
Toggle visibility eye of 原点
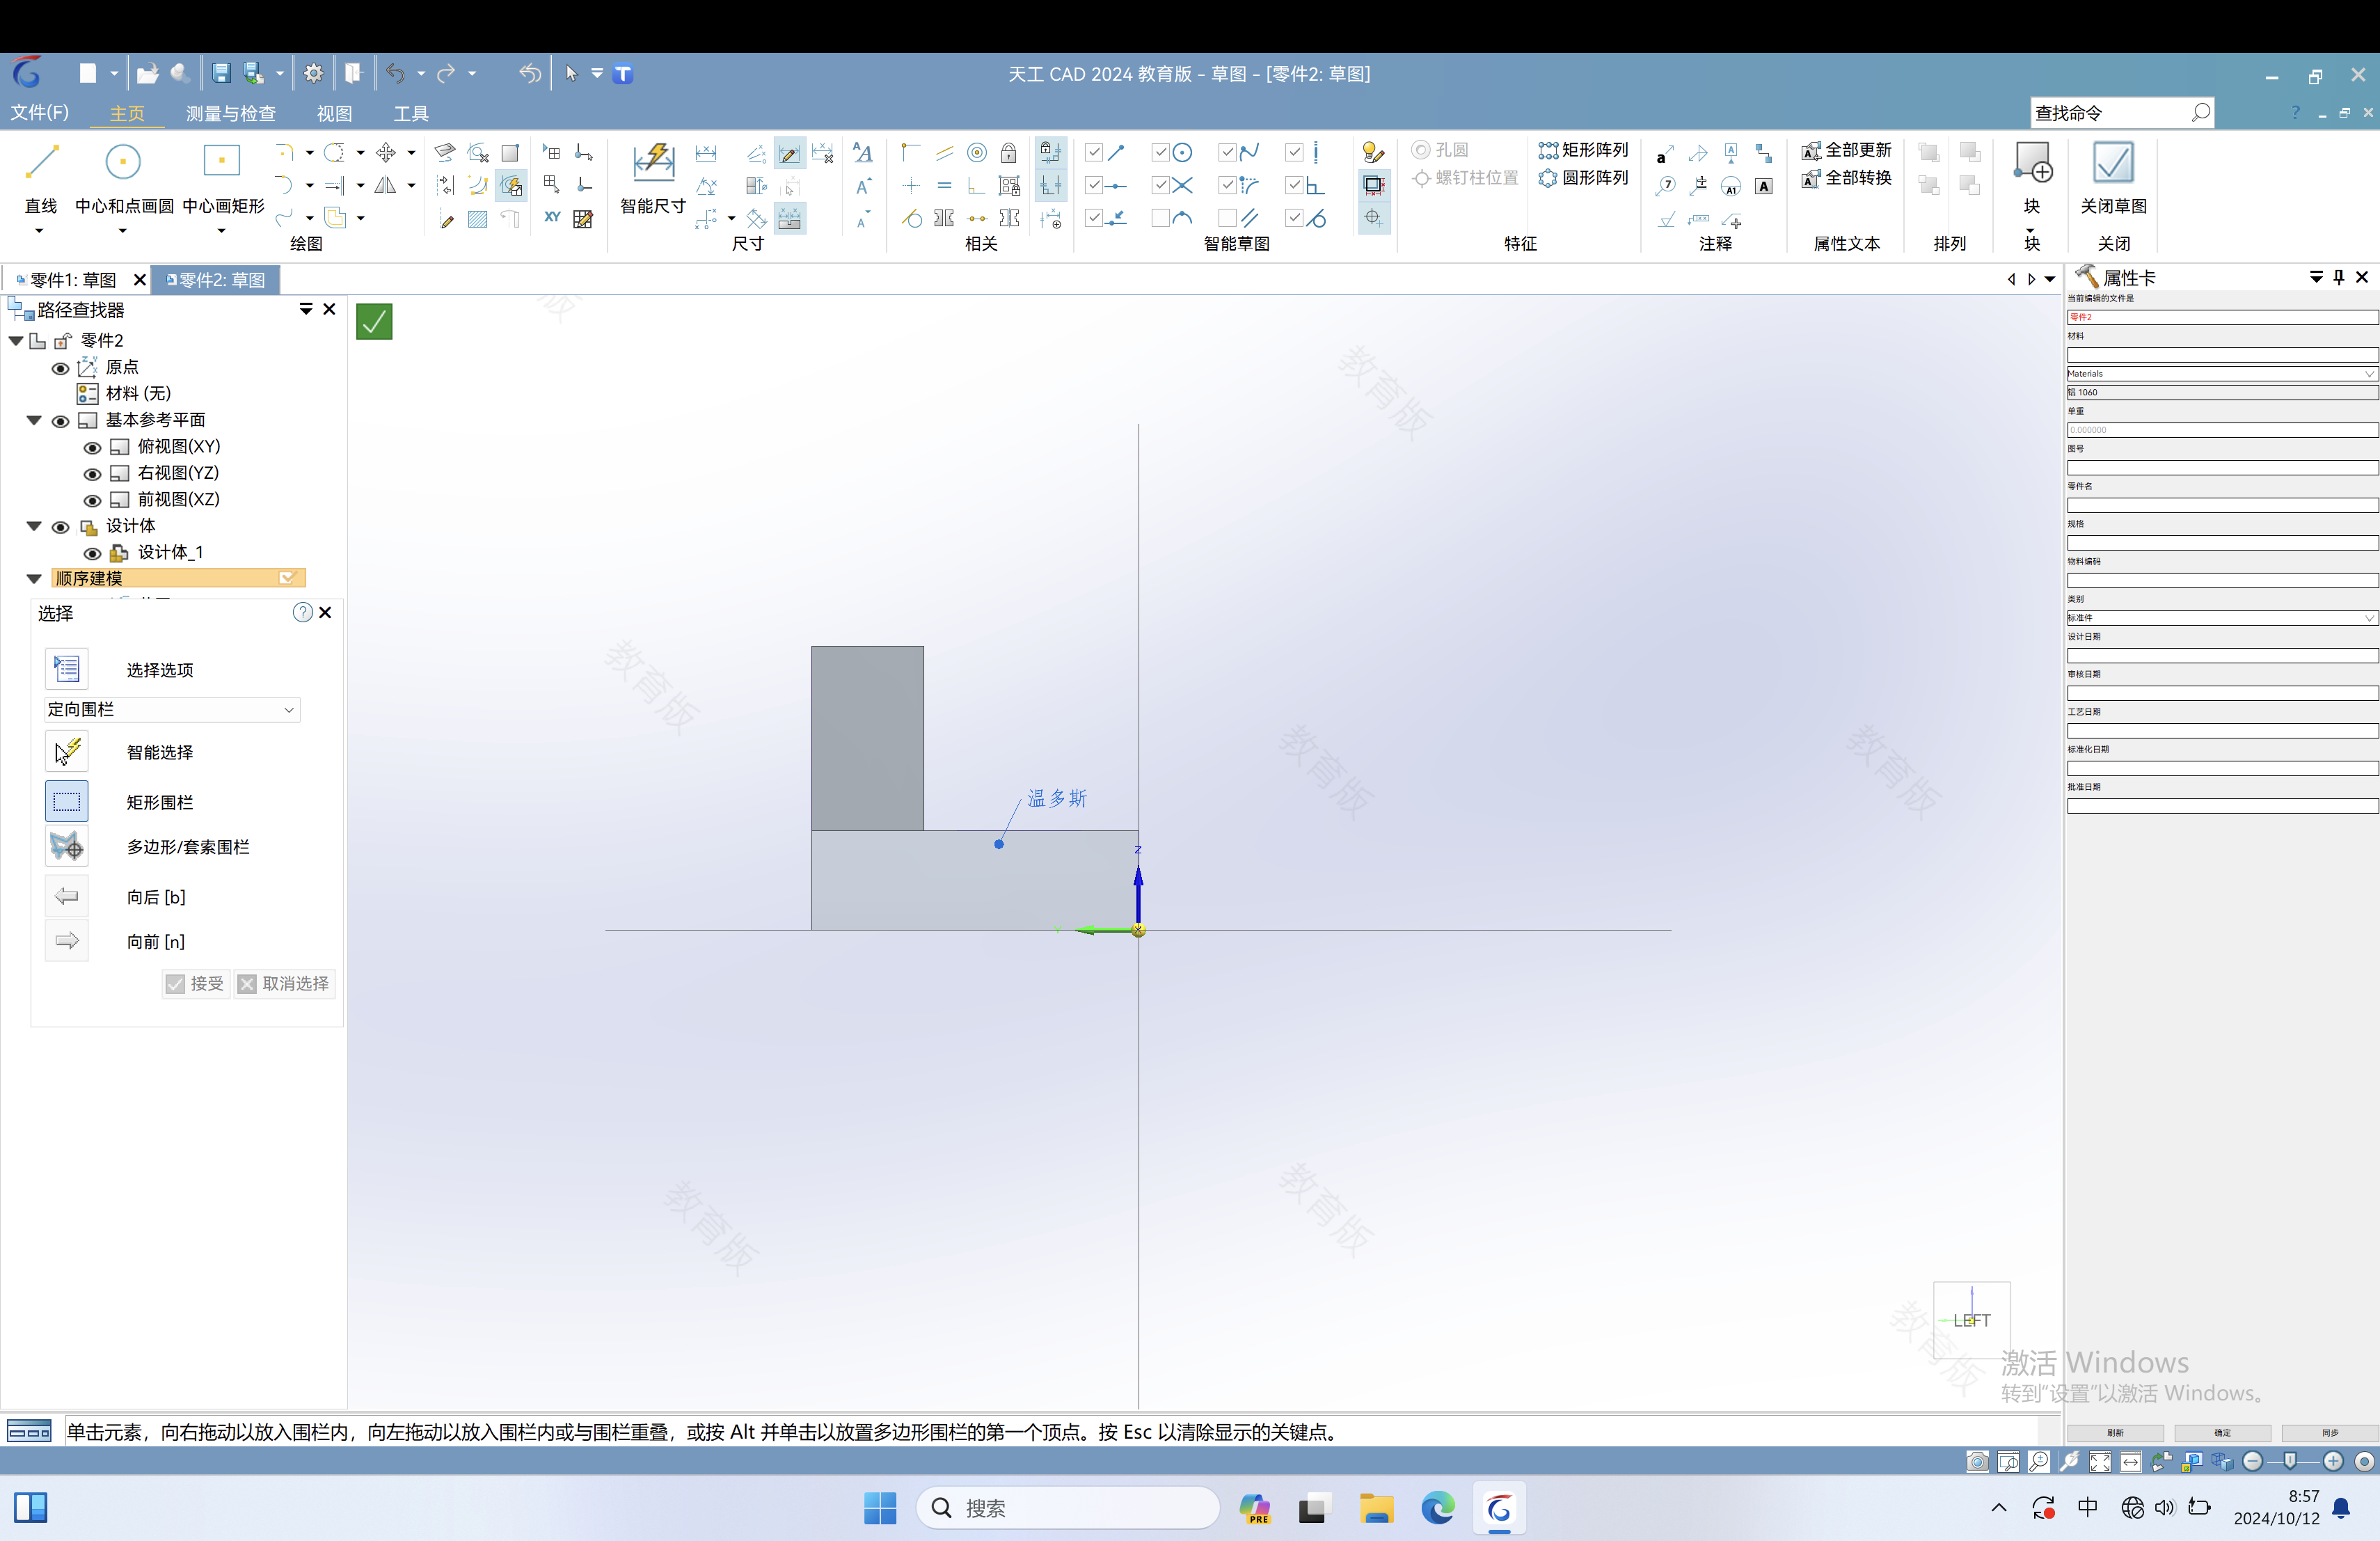[60, 368]
